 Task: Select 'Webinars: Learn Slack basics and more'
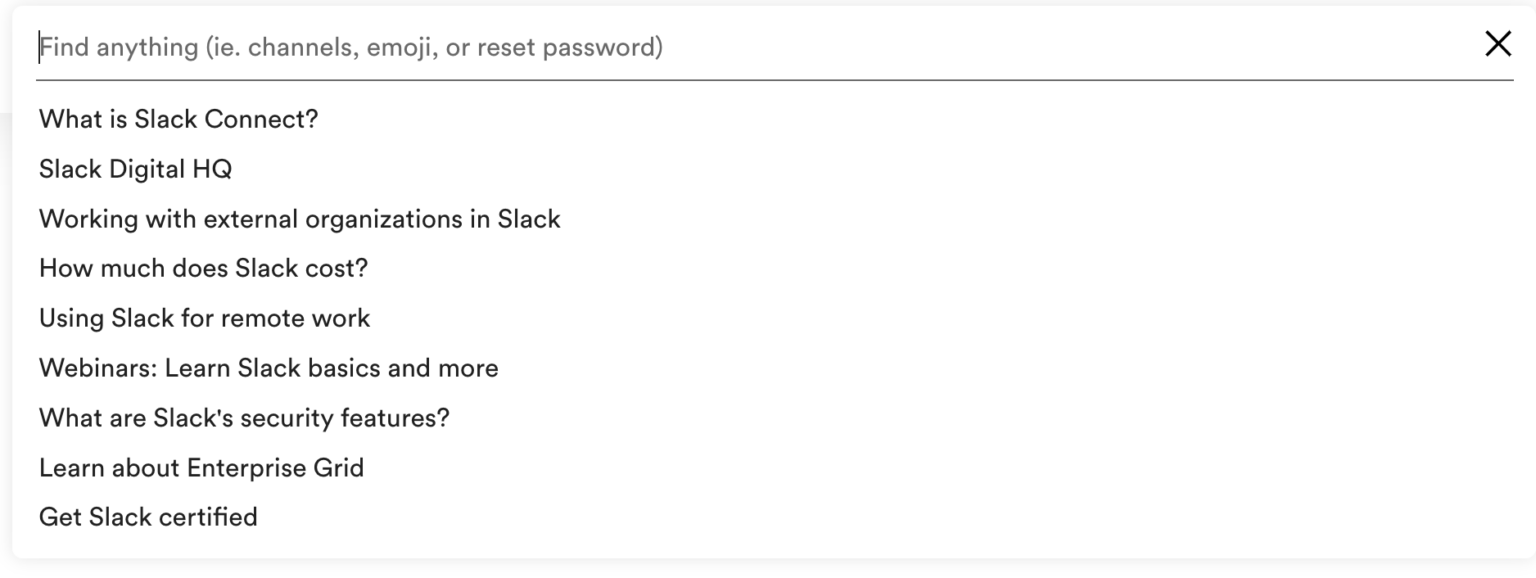click(x=268, y=368)
